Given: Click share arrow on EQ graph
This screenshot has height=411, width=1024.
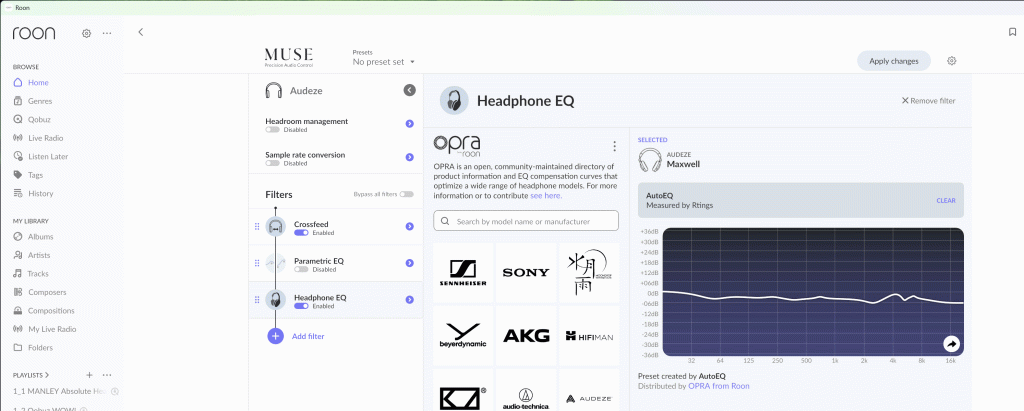Looking at the screenshot, I should click(952, 344).
